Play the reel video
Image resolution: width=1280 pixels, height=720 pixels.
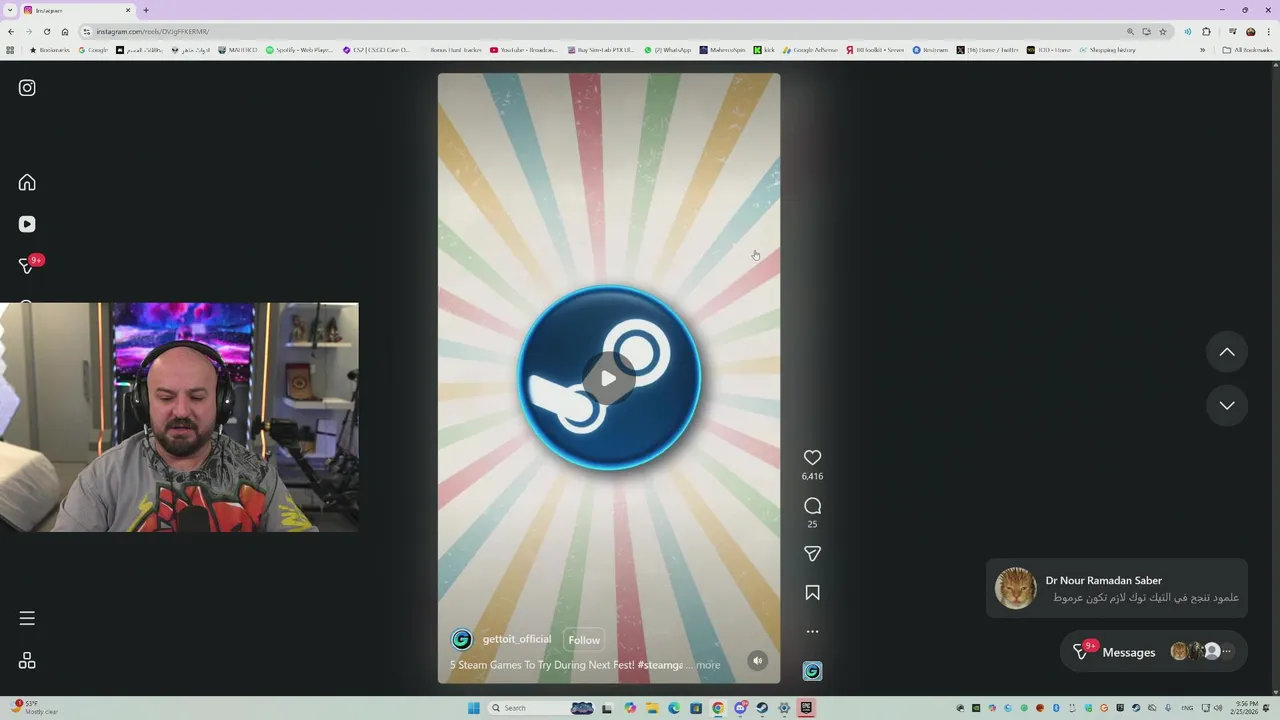tap(608, 378)
